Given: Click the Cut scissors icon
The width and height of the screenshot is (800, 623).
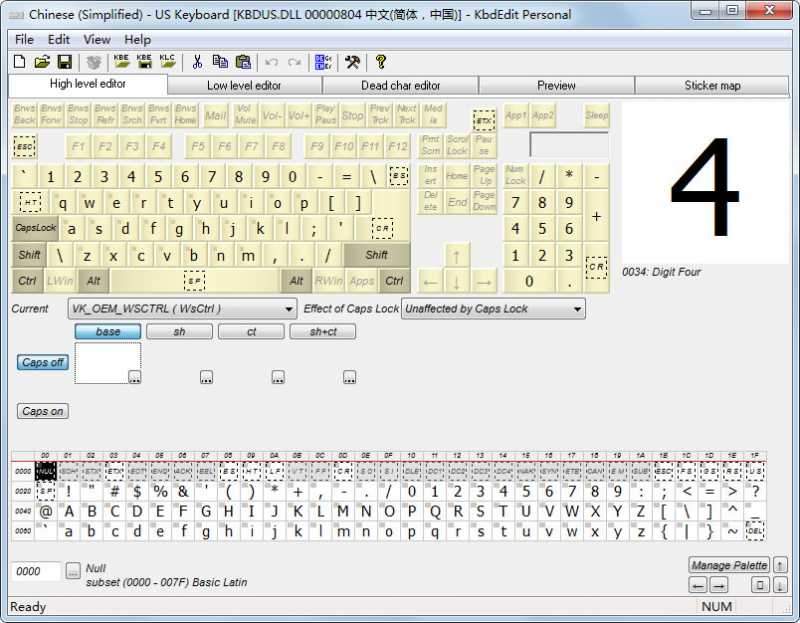Looking at the screenshot, I should [197, 62].
